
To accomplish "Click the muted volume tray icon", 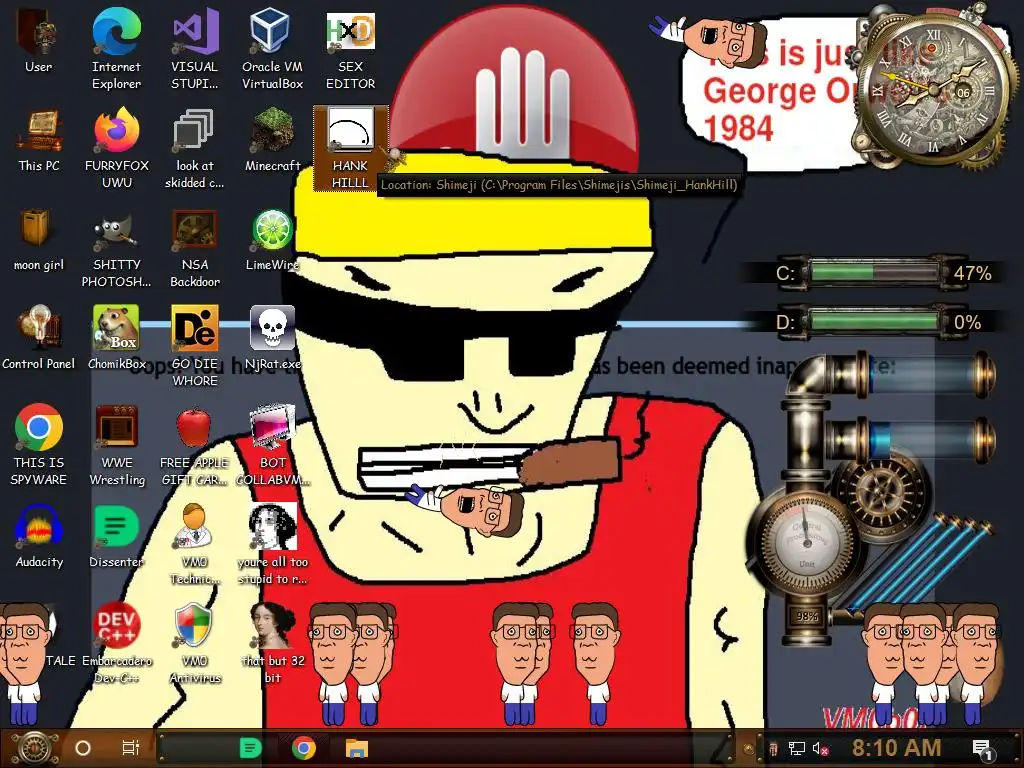I will pyautogui.click(x=820, y=748).
